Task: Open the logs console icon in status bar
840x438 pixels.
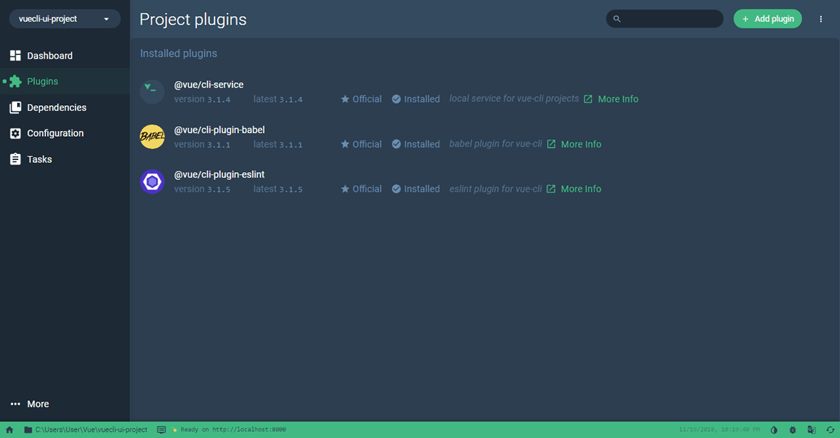Action: [x=161, y=429]
